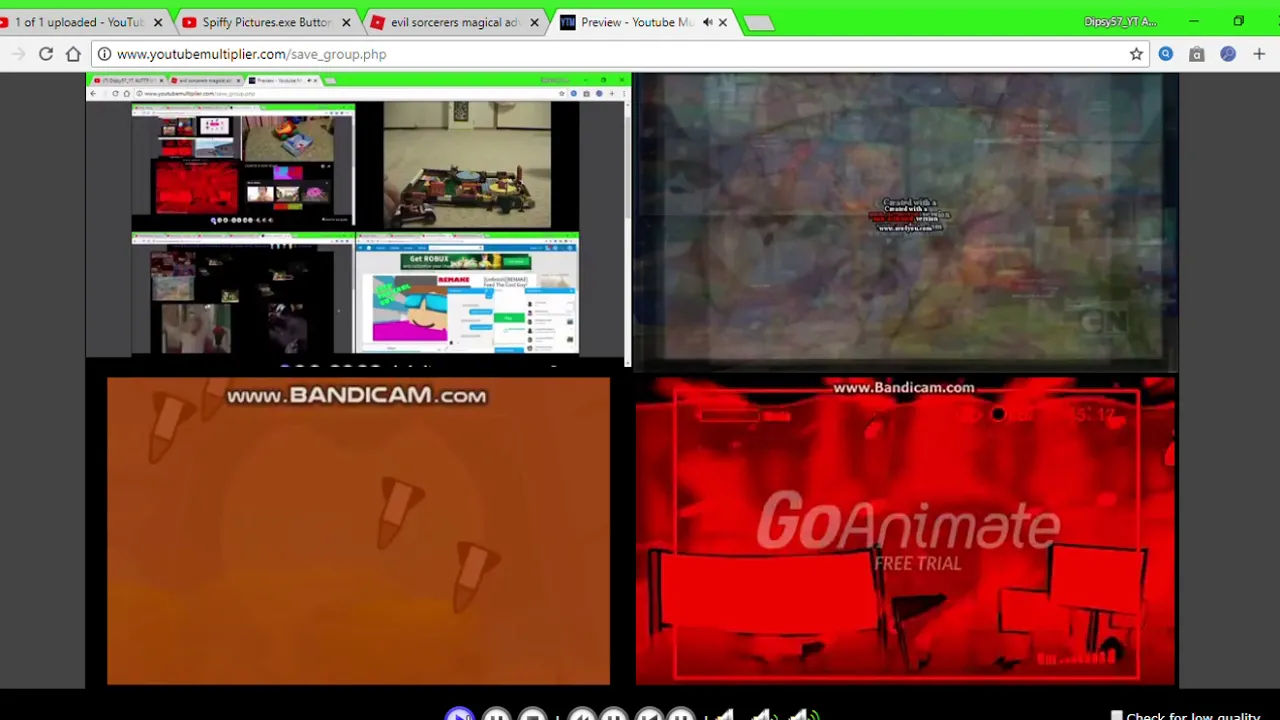
Task: Open a new browser tab
Action: coord(759,23)
